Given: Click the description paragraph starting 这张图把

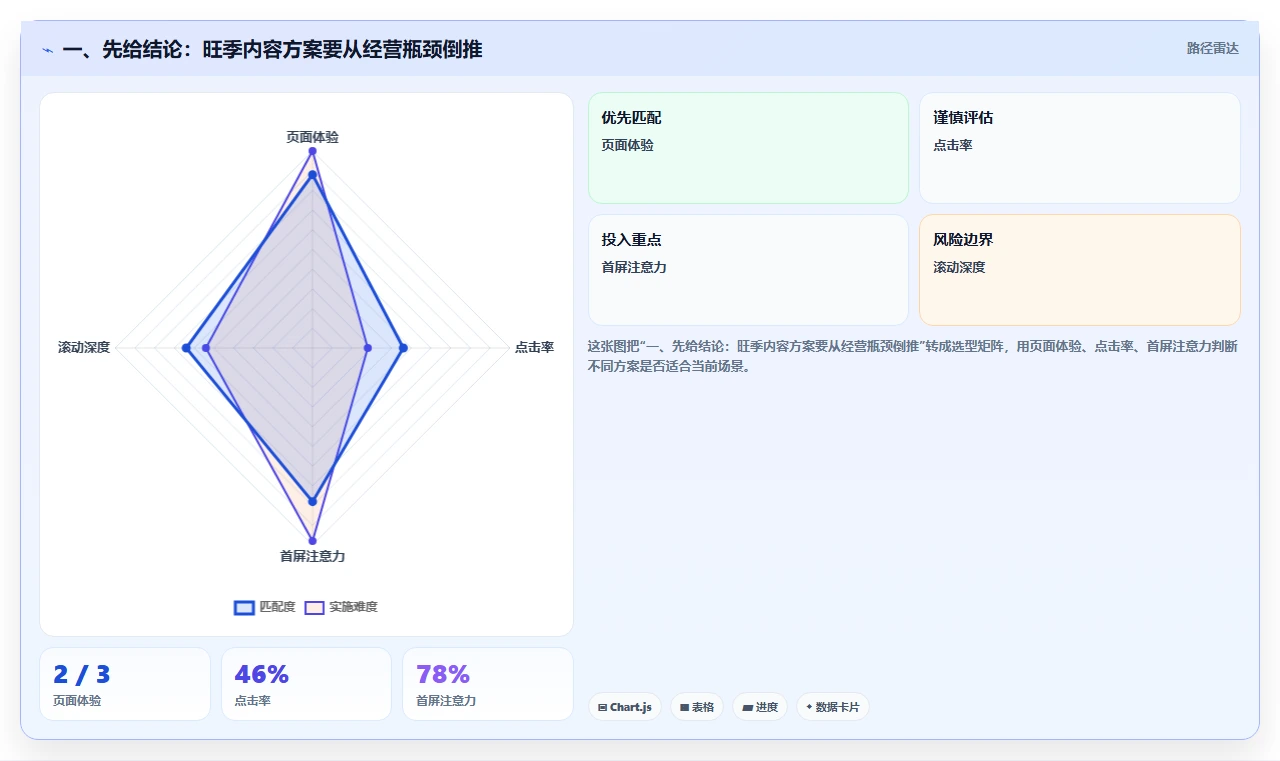Looking at the screenshot, I should coord(913,356).
